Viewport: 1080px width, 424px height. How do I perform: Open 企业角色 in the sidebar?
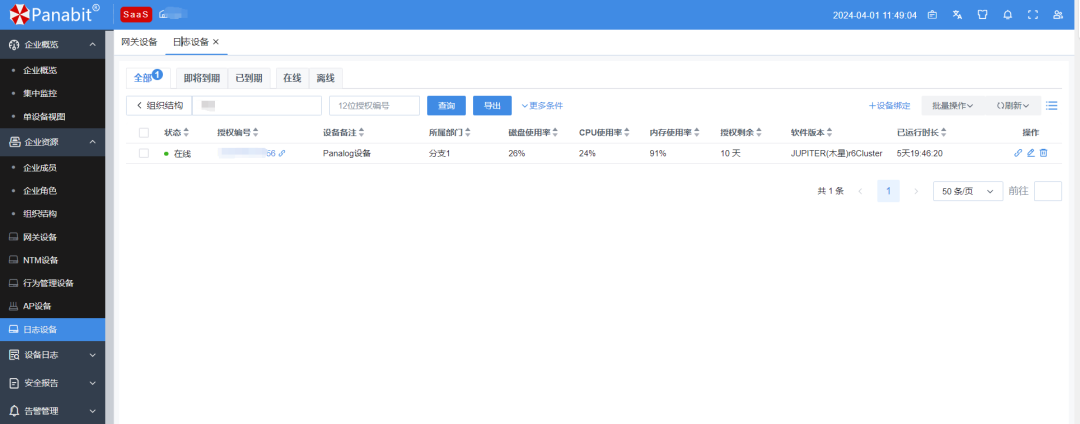click(x=52, y=191)
